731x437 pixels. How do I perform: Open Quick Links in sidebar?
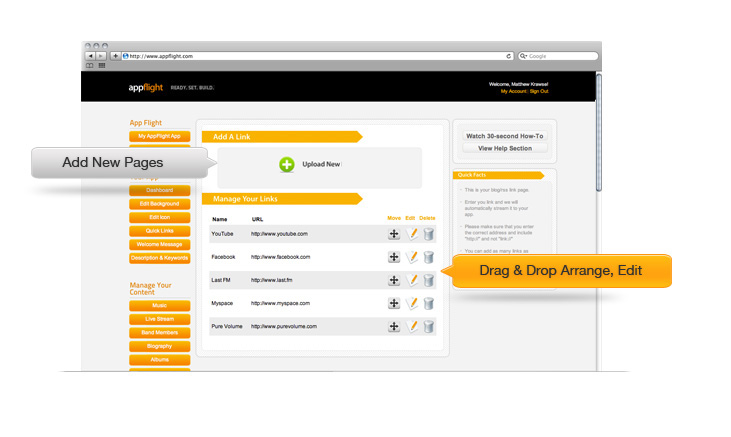(159, 231)
